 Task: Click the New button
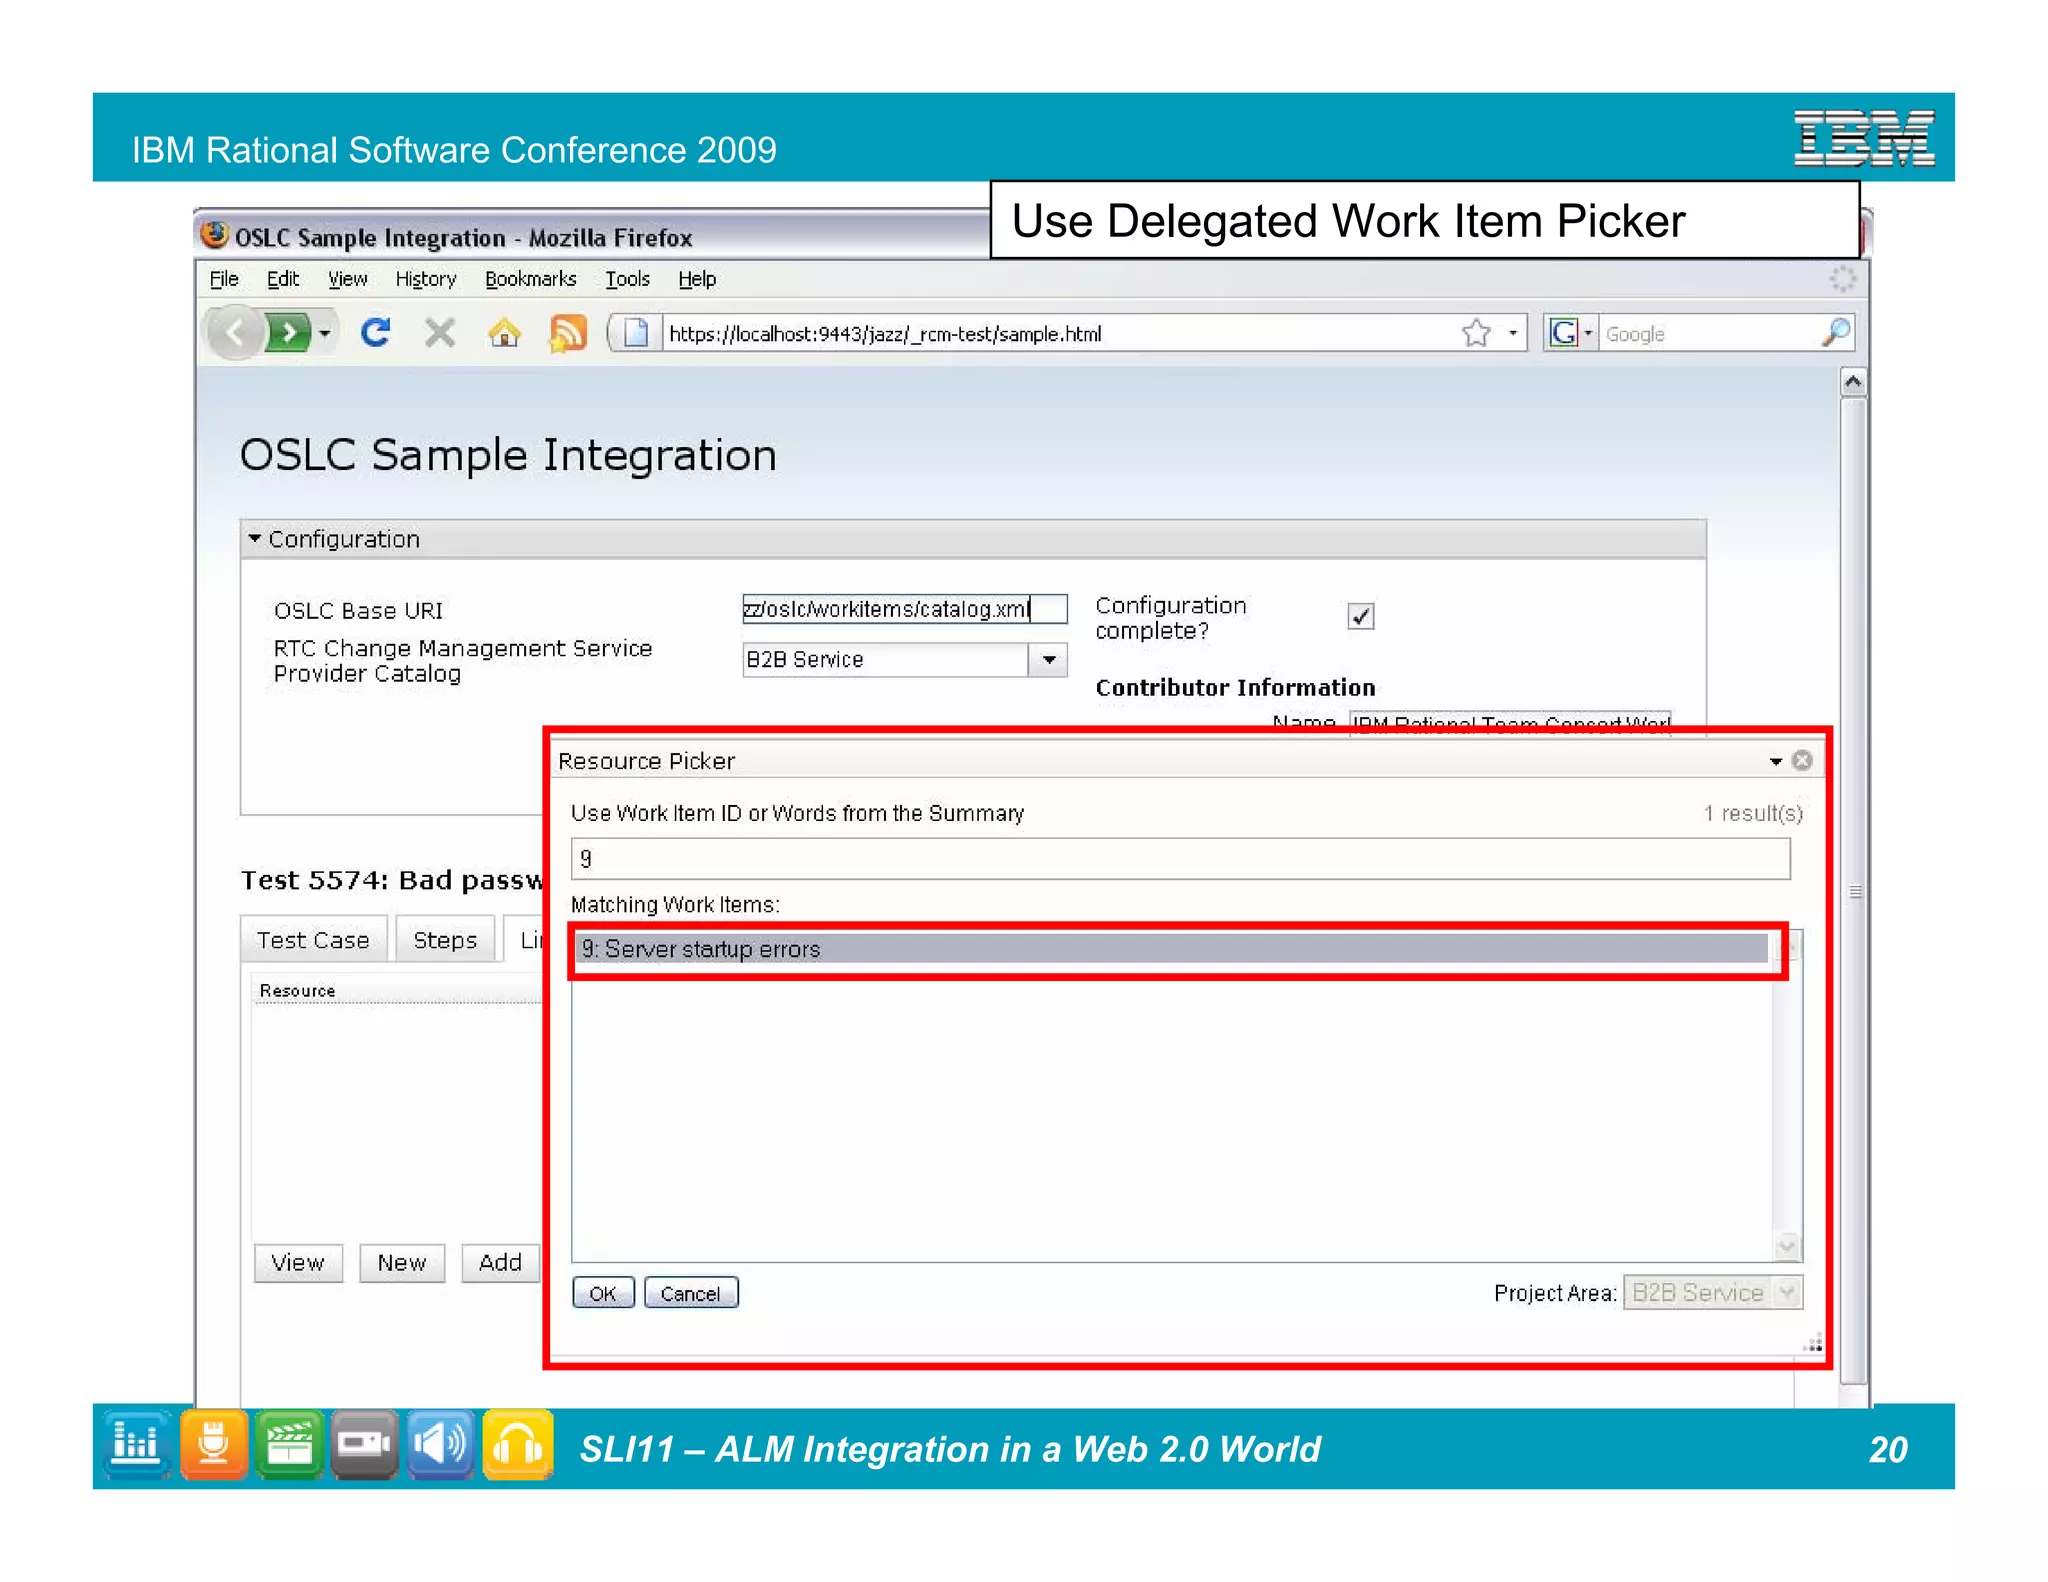[402, 1263]
